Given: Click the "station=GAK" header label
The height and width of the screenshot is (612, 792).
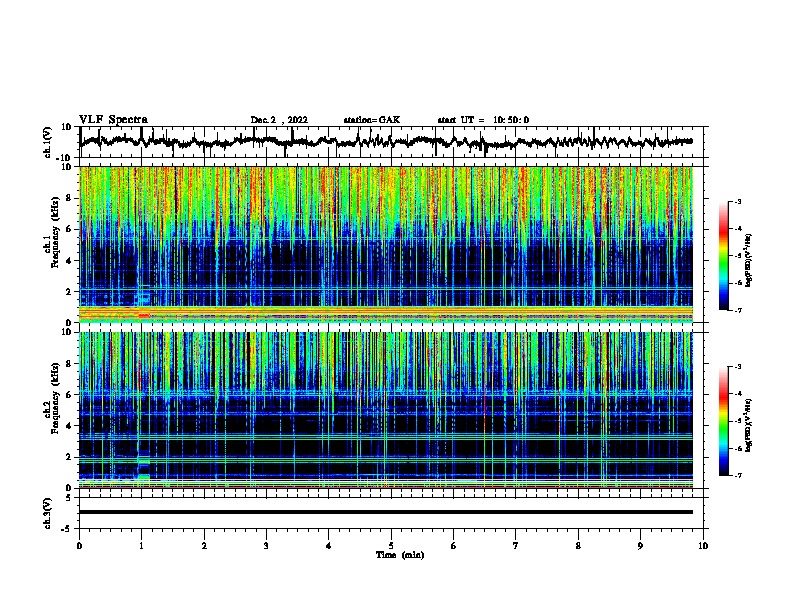Looking at the screenshot, I should click(372, 120).
